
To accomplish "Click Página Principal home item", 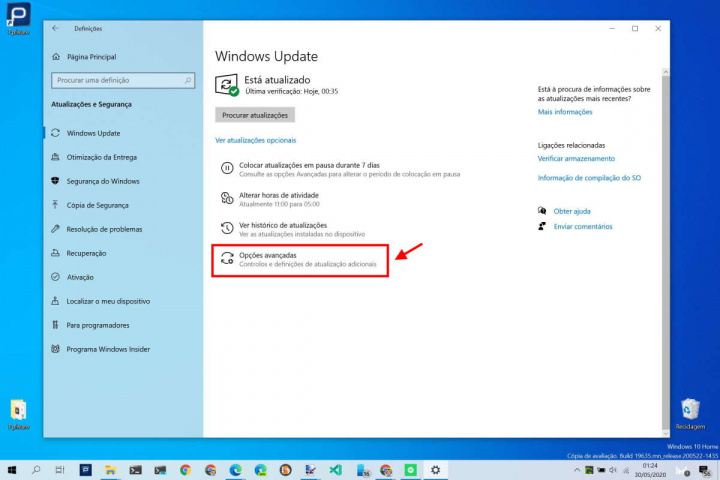I will coord(91,57).
